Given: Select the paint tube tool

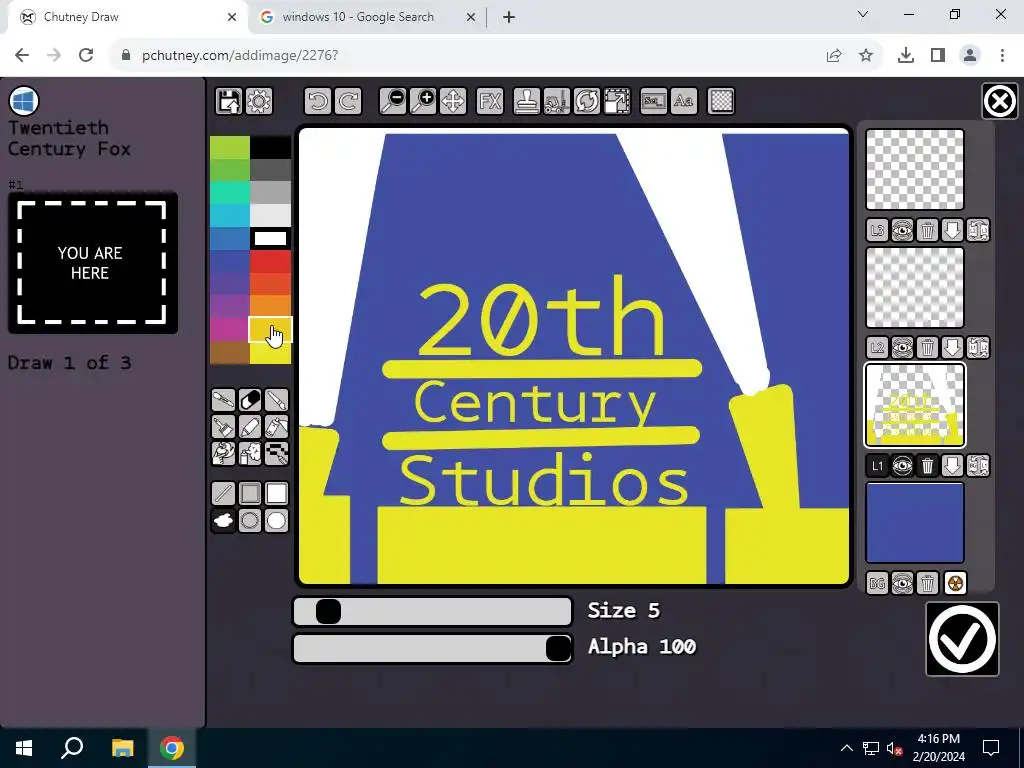Looking at the screenshot, I should [276, 426].
